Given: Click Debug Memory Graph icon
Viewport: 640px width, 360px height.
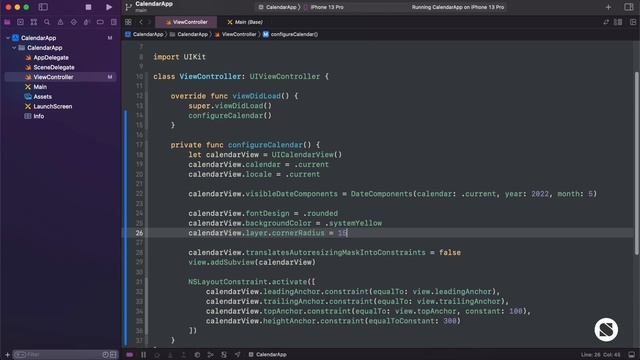Looking at the screenshot, I should (x=210, y=355).
